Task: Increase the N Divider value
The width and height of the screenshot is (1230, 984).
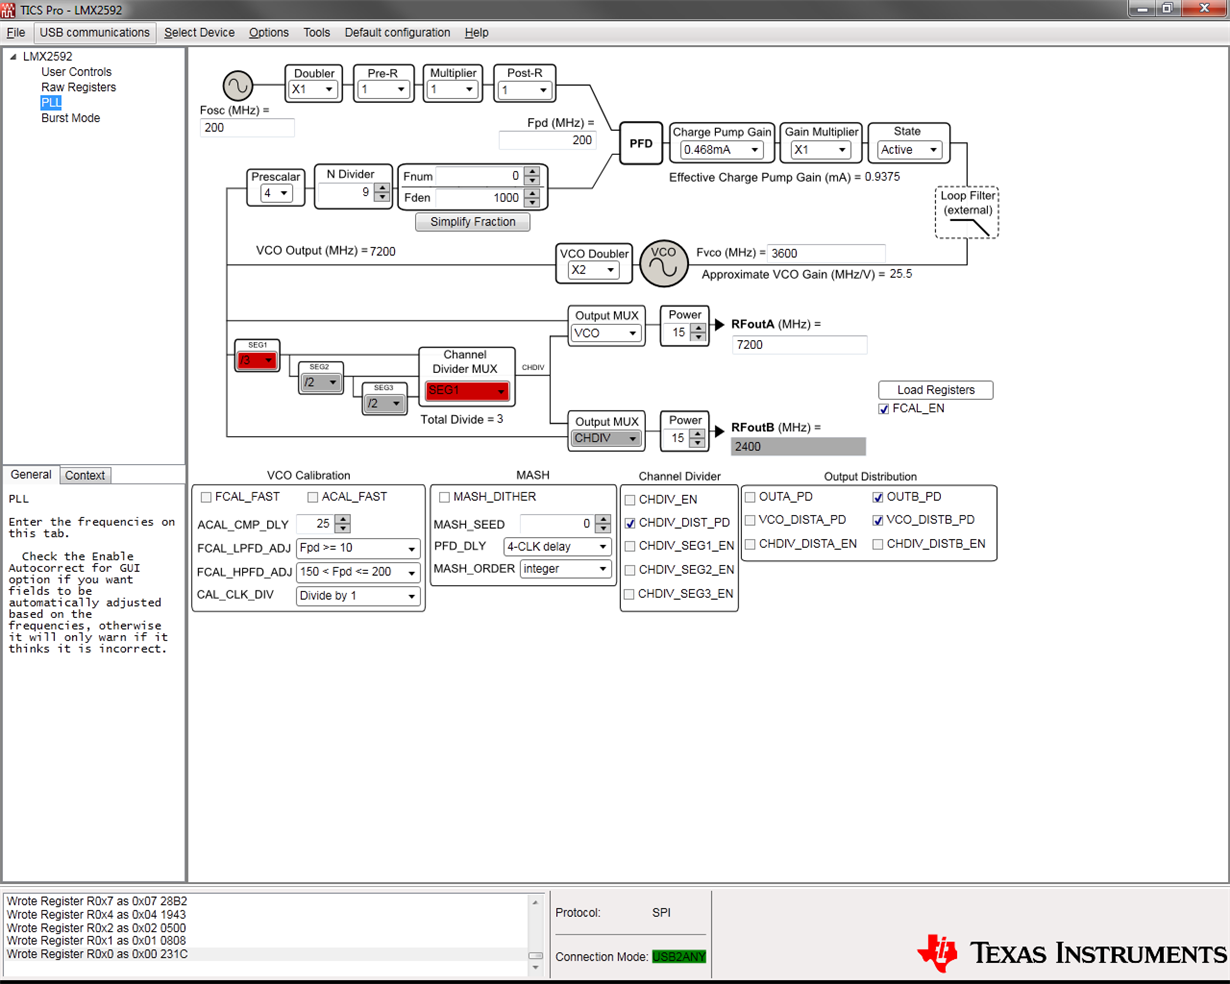Action: (382, 188)
